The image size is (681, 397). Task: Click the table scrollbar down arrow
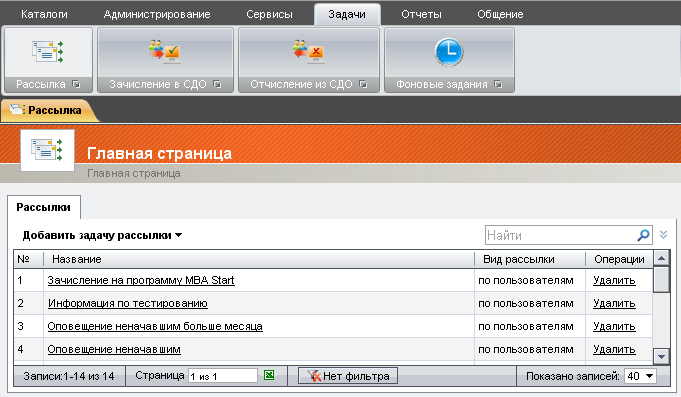point(661,357)
